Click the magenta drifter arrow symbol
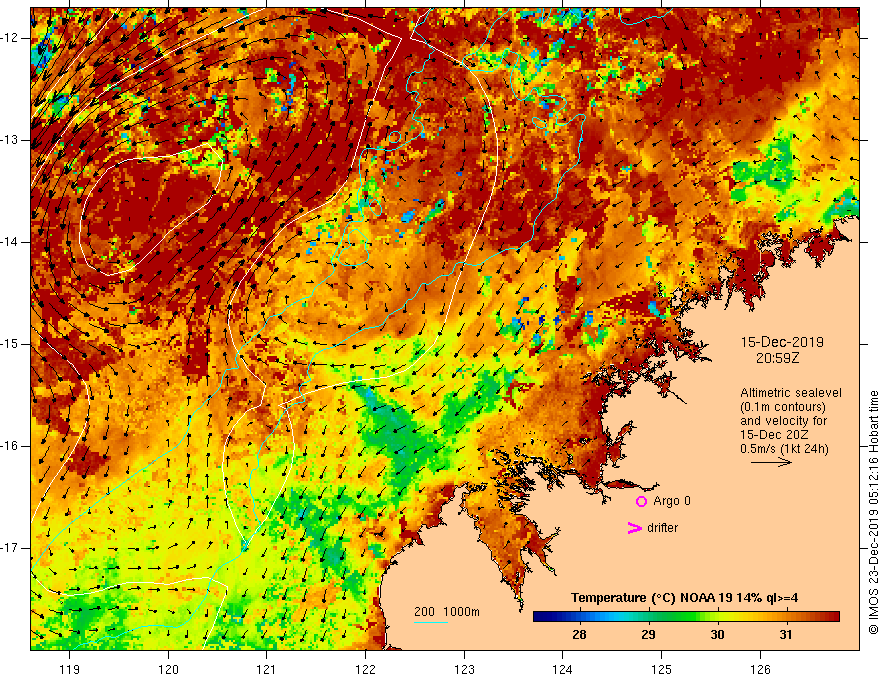This screenshot has height=680, width=880. (x=635, y=528)
